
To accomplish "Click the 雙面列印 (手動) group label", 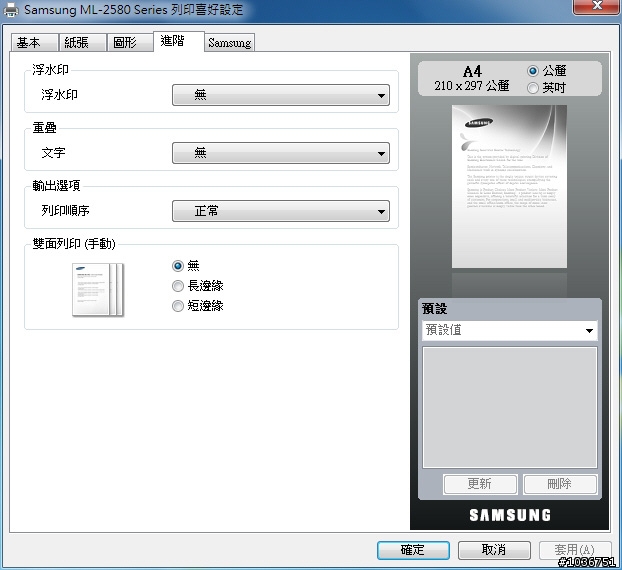I will [74, 244].
